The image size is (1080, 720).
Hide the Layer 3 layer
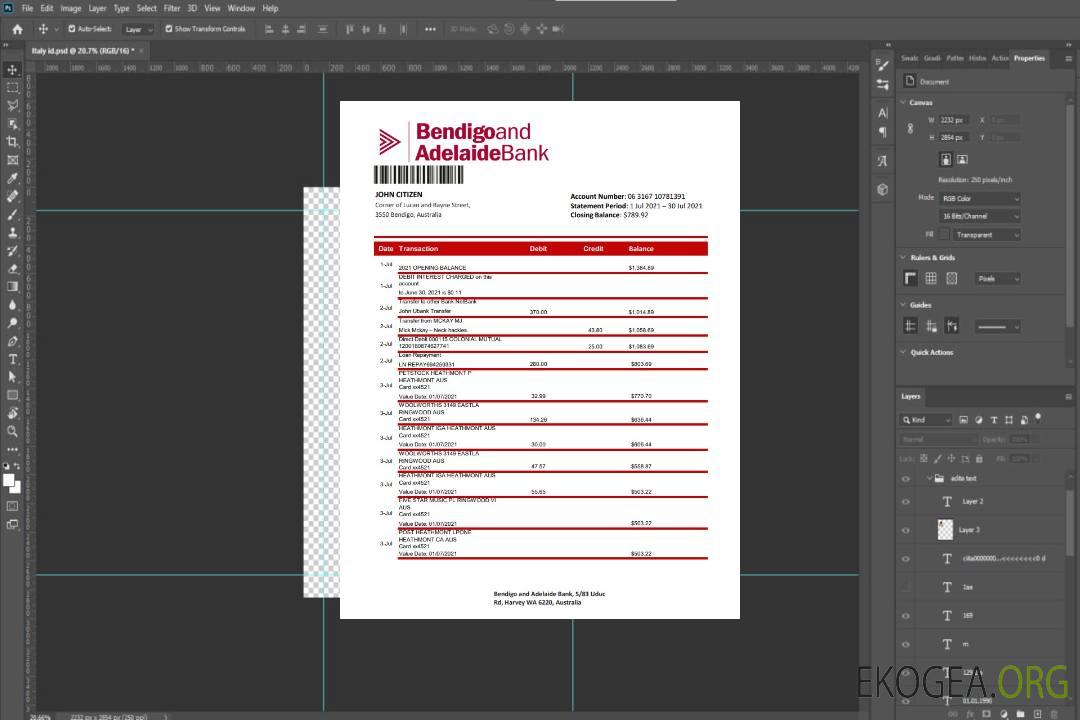(906, 531)
